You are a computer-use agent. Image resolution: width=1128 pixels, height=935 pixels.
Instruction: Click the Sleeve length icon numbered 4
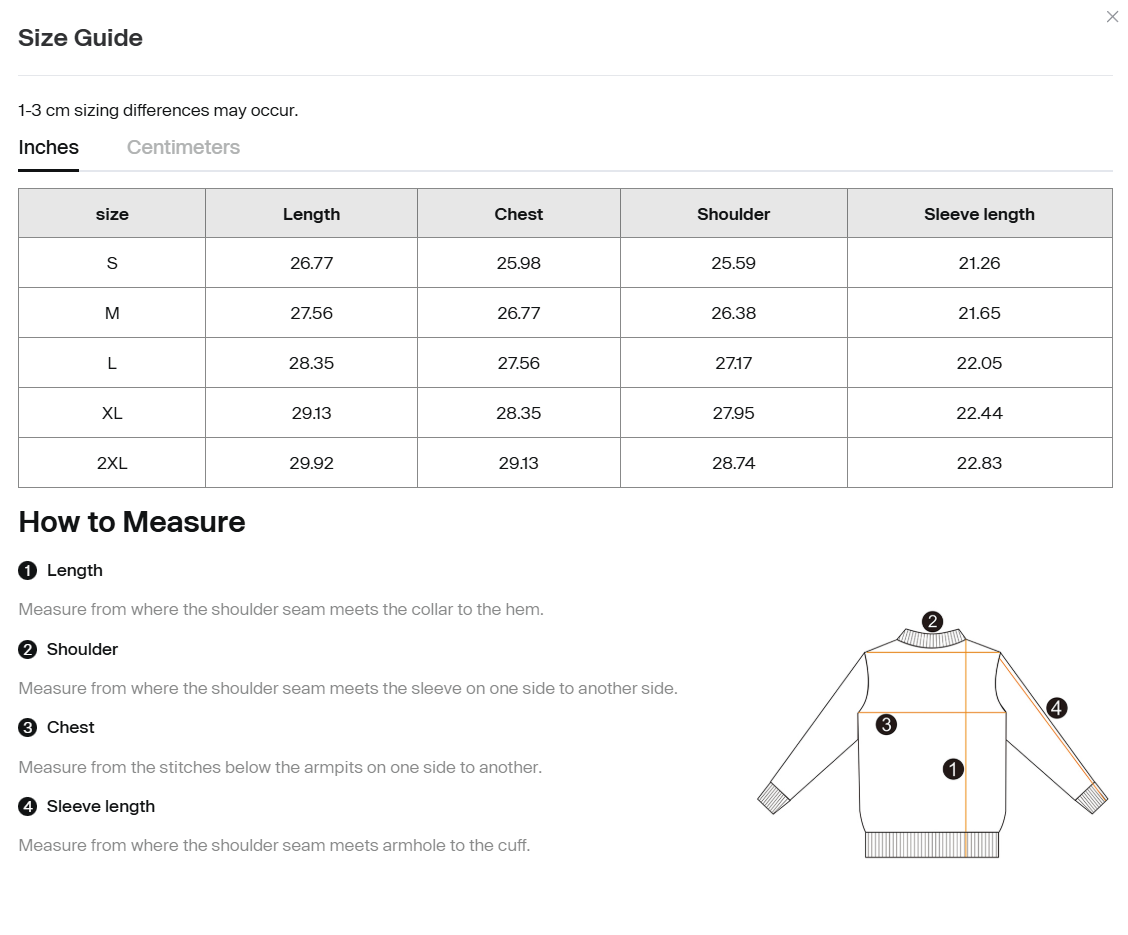27,806
